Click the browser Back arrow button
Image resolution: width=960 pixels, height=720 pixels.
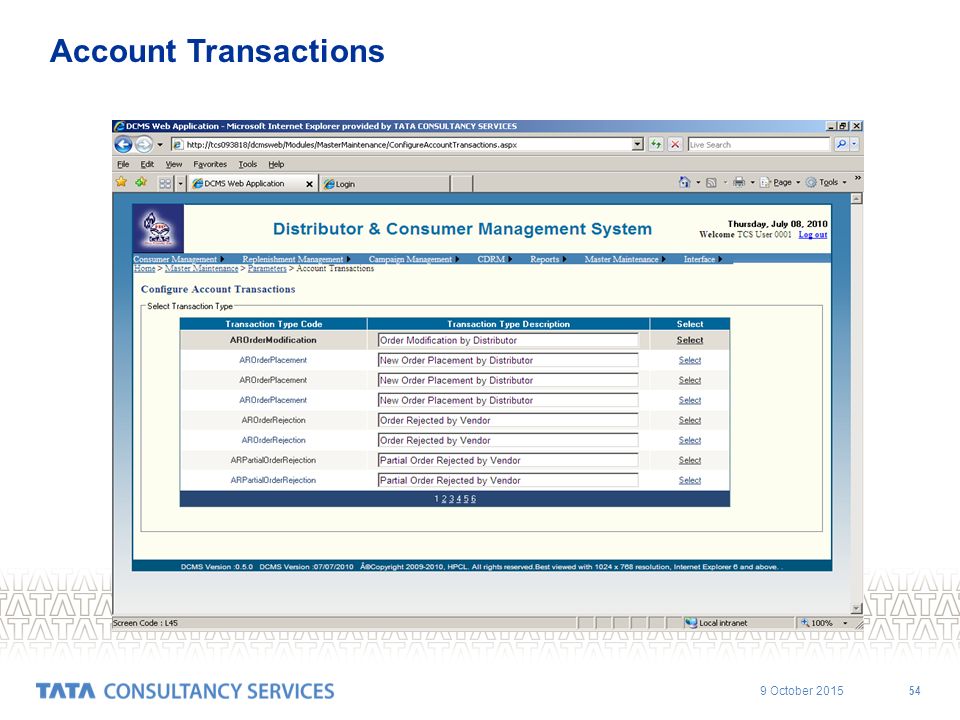click(x=123, y=144)
